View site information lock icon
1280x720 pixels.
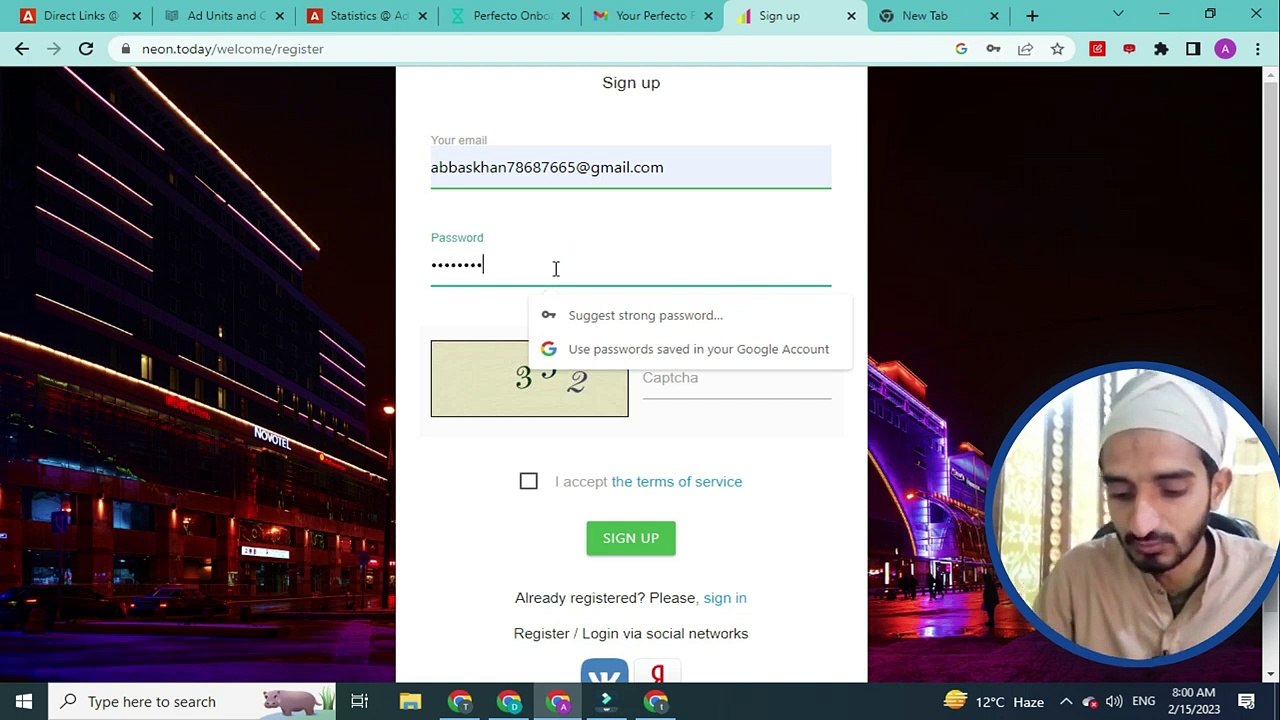pyautogui.click(x=124, y=49)
